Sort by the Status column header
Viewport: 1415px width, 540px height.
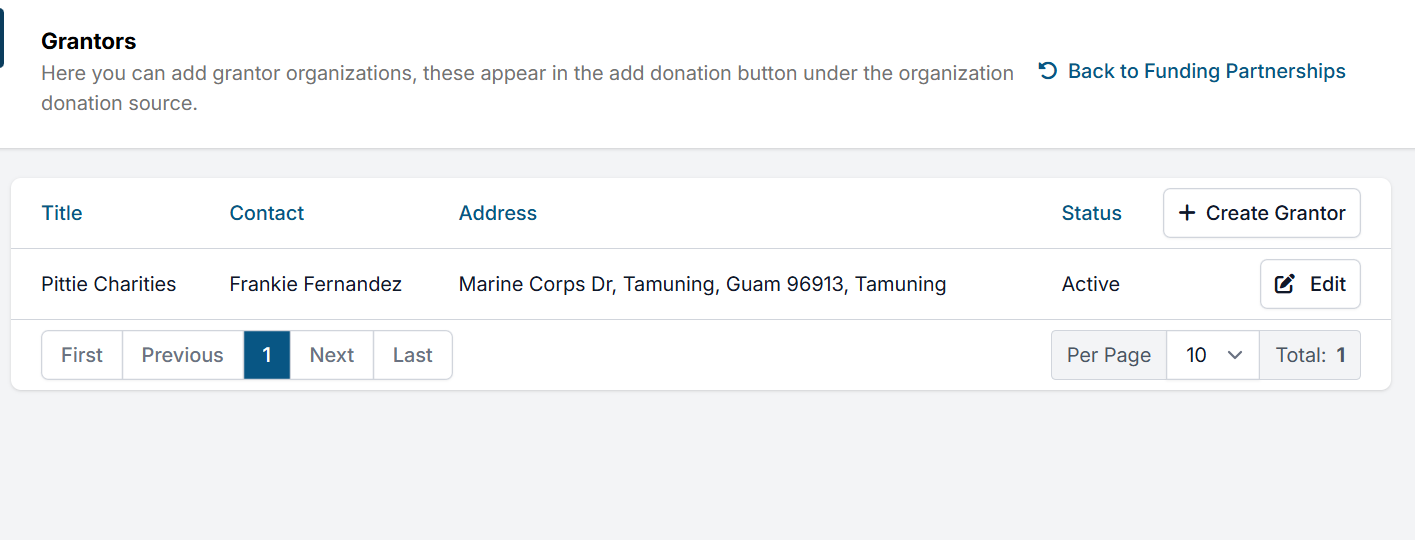pos(1091,213)
